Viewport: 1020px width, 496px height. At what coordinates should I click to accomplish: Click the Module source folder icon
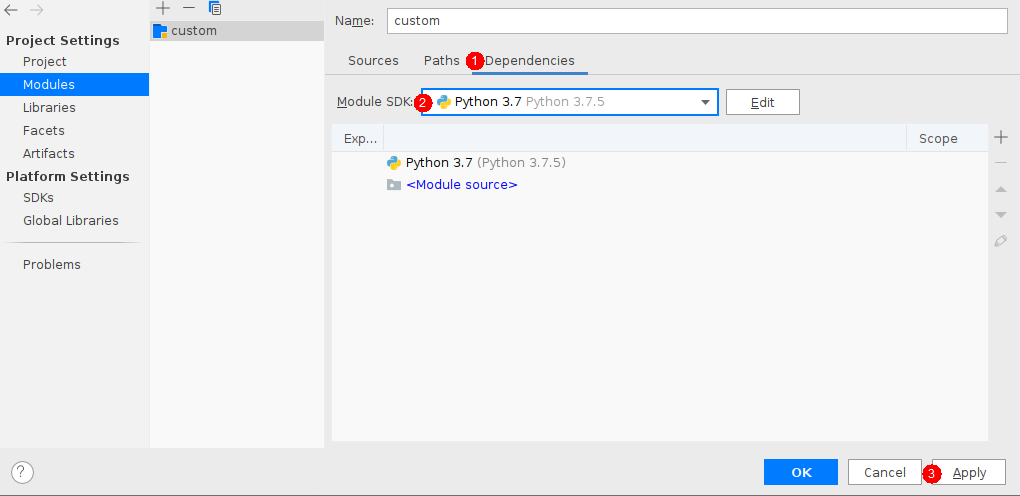394,185
